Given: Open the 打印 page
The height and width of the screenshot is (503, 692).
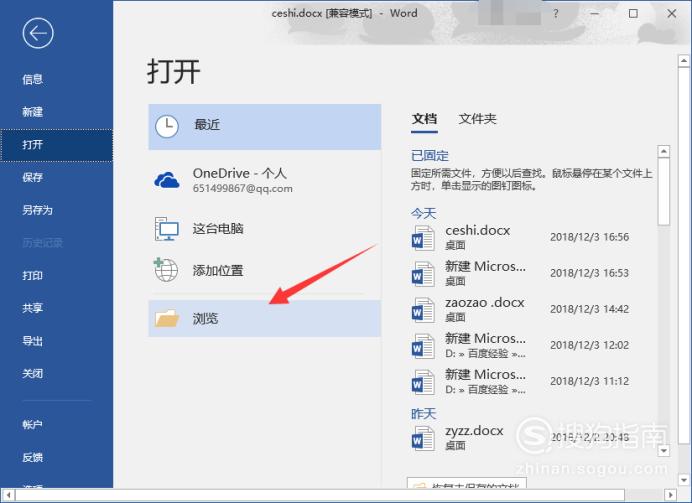Looking at the screenshot, I should (x=33, y=276).
